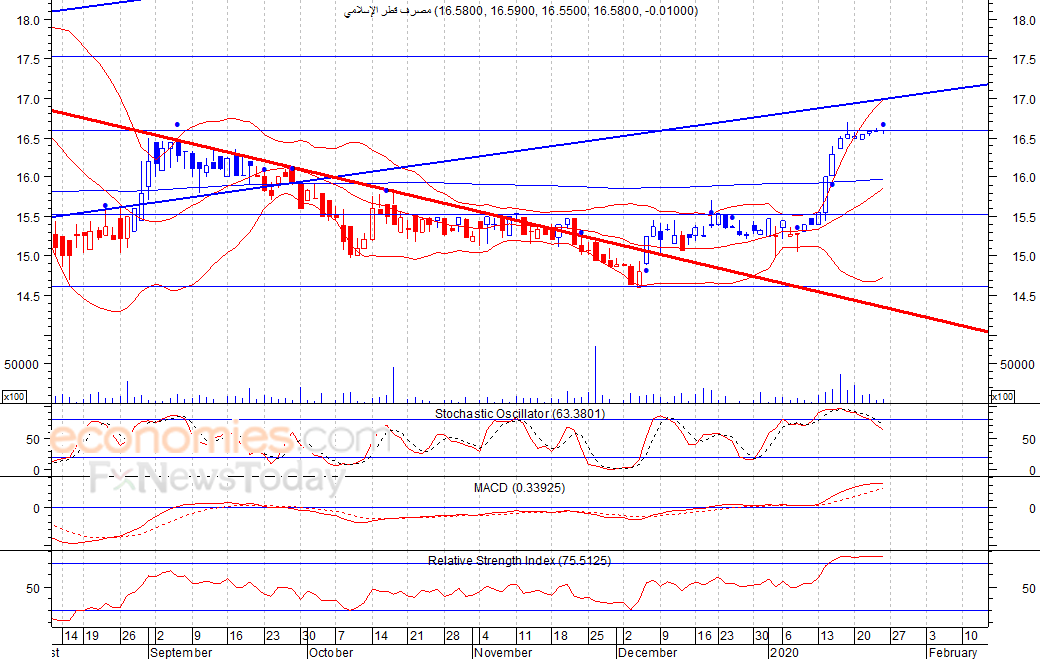The width and height of the screenshot is (1040, 659).
Task: Click date label 26 before September
Action: (128, 636)
